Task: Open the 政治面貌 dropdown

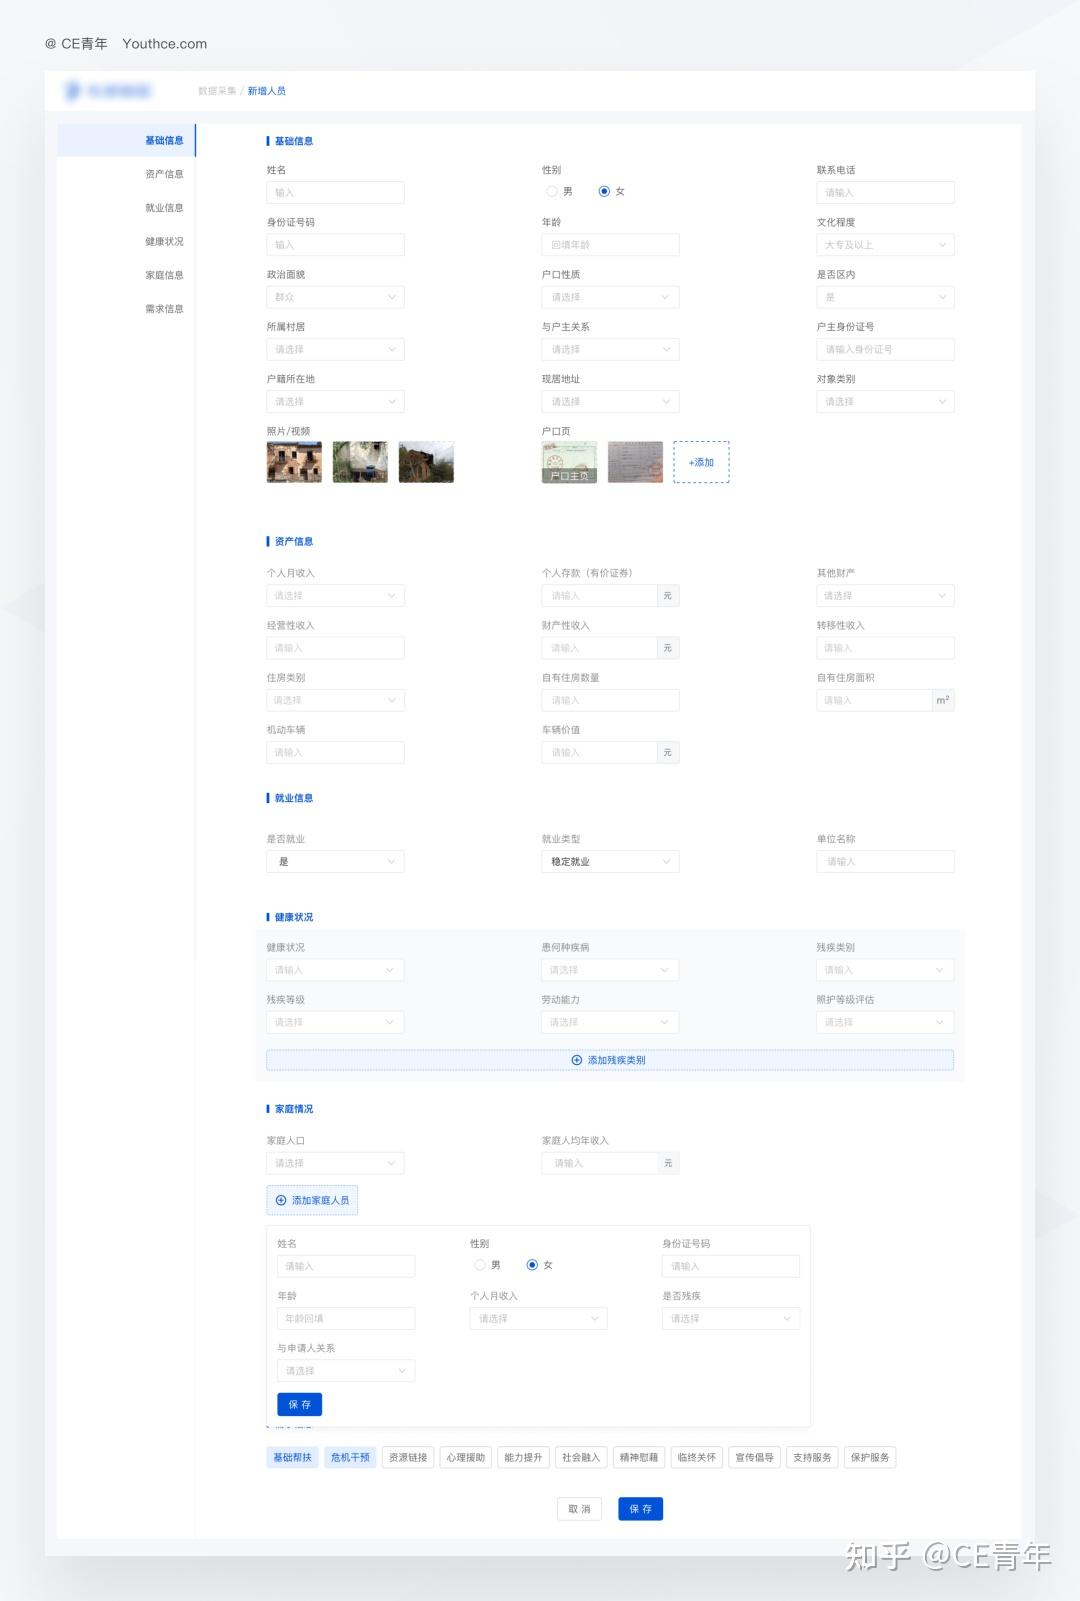Action: (335, 297)
